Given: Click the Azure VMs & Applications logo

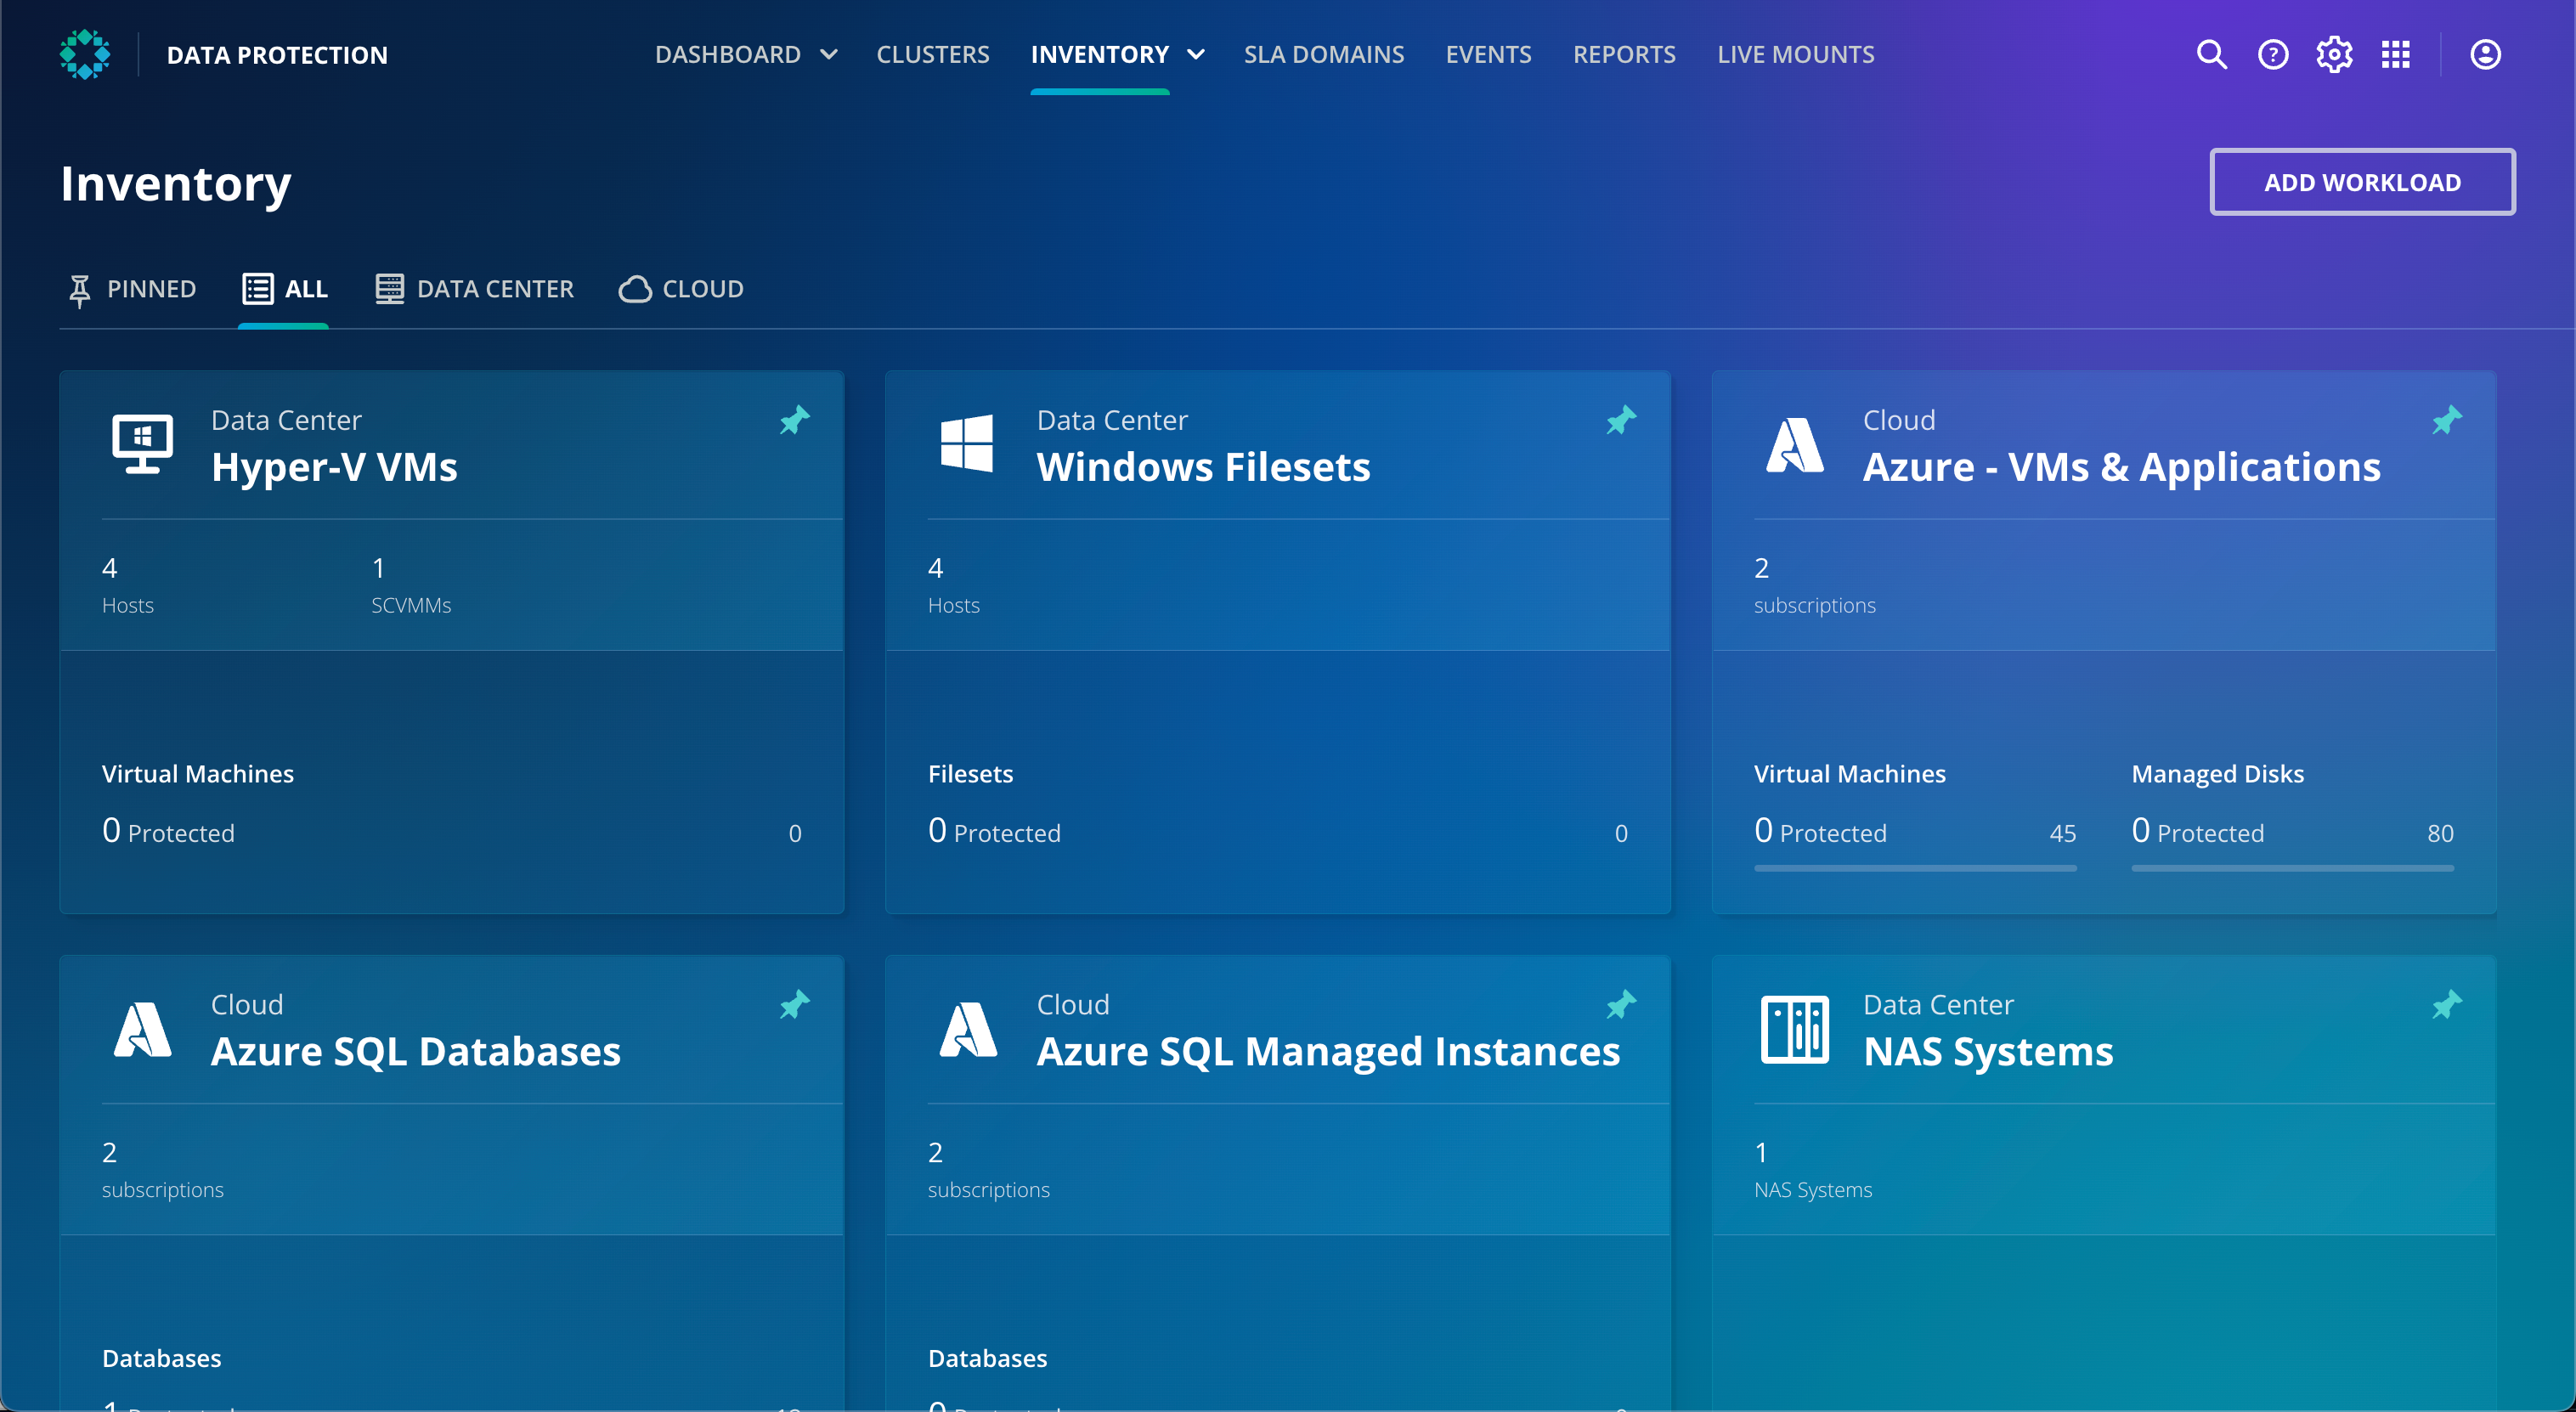Looking at the screenshot, I should click(1794, 445).
